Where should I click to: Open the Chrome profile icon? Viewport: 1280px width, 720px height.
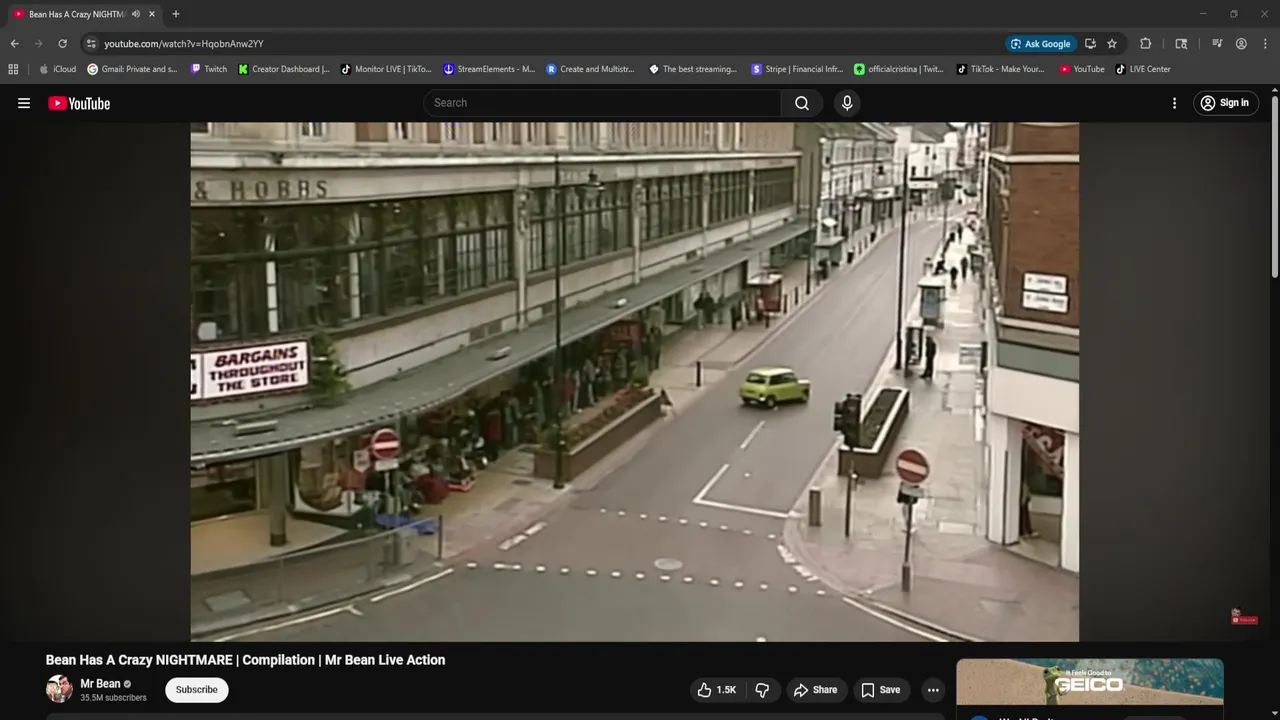pos(1241,44)
